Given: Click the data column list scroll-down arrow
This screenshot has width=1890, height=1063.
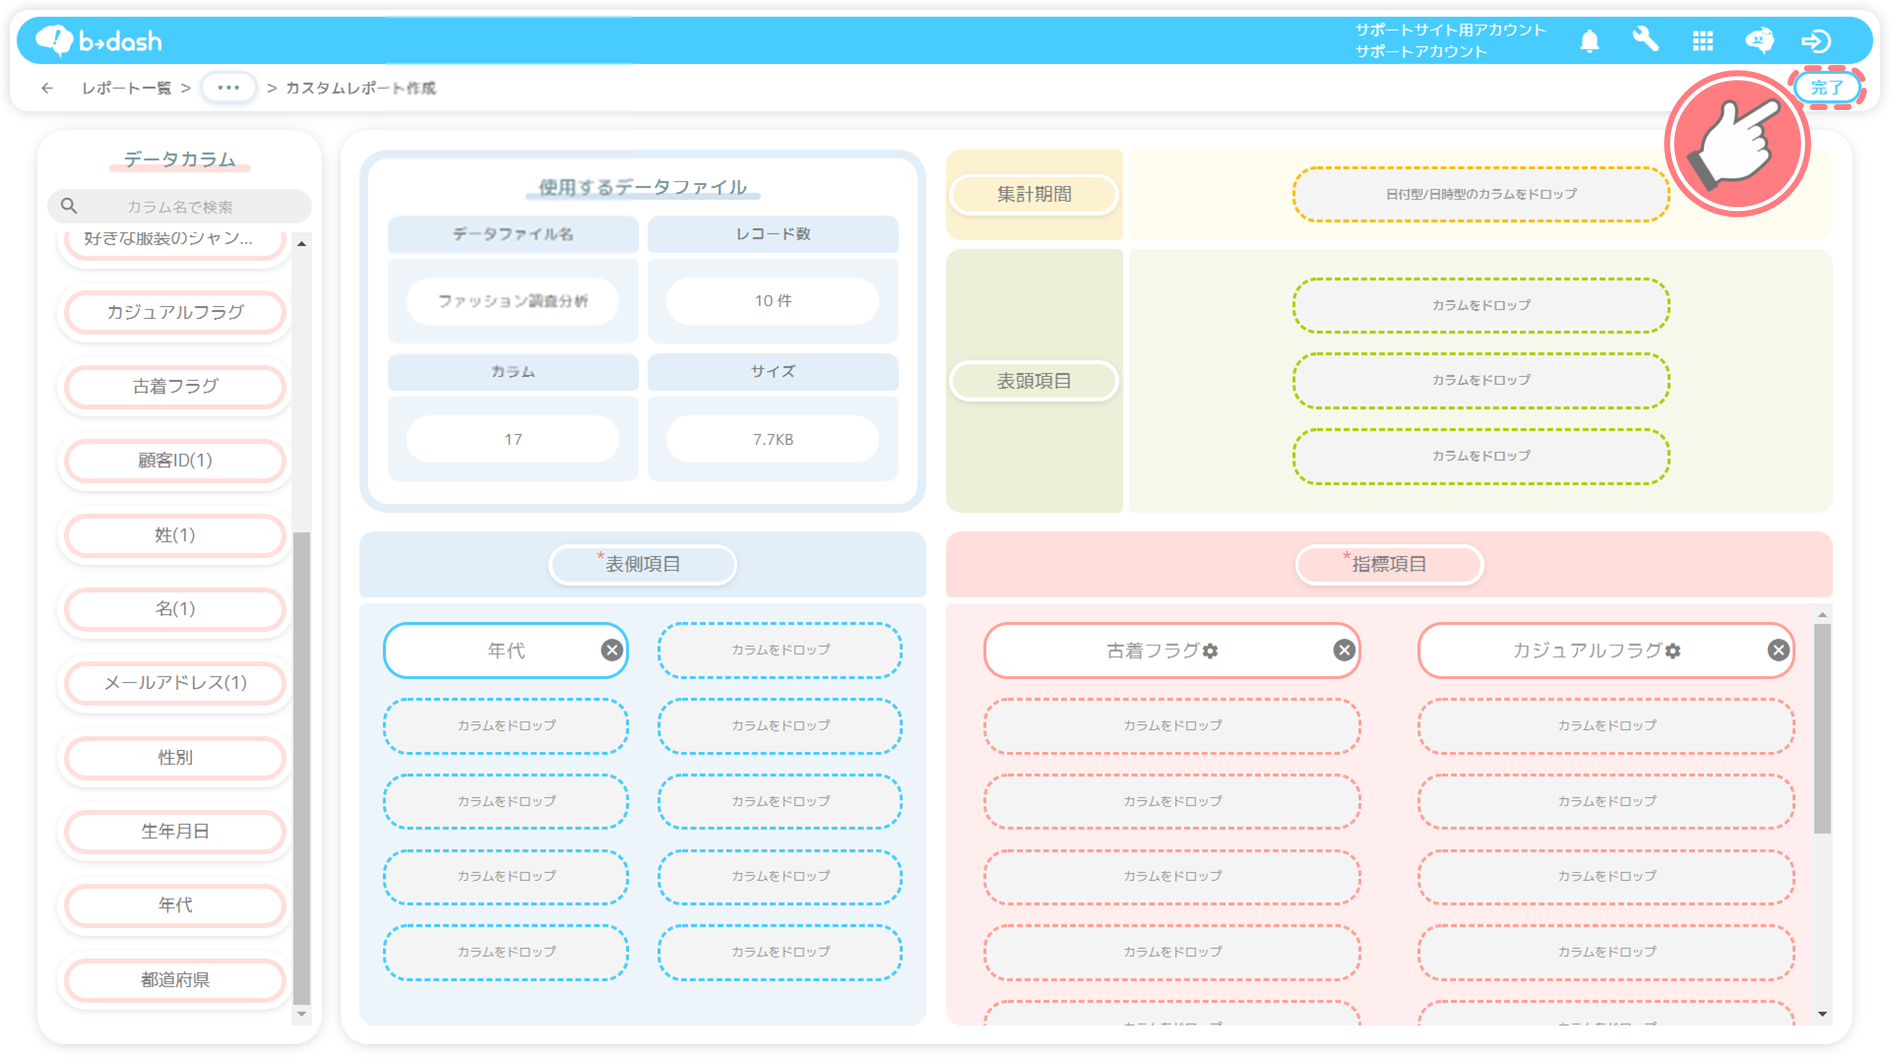Looking at the screenshot, I should click(302, 1014).
